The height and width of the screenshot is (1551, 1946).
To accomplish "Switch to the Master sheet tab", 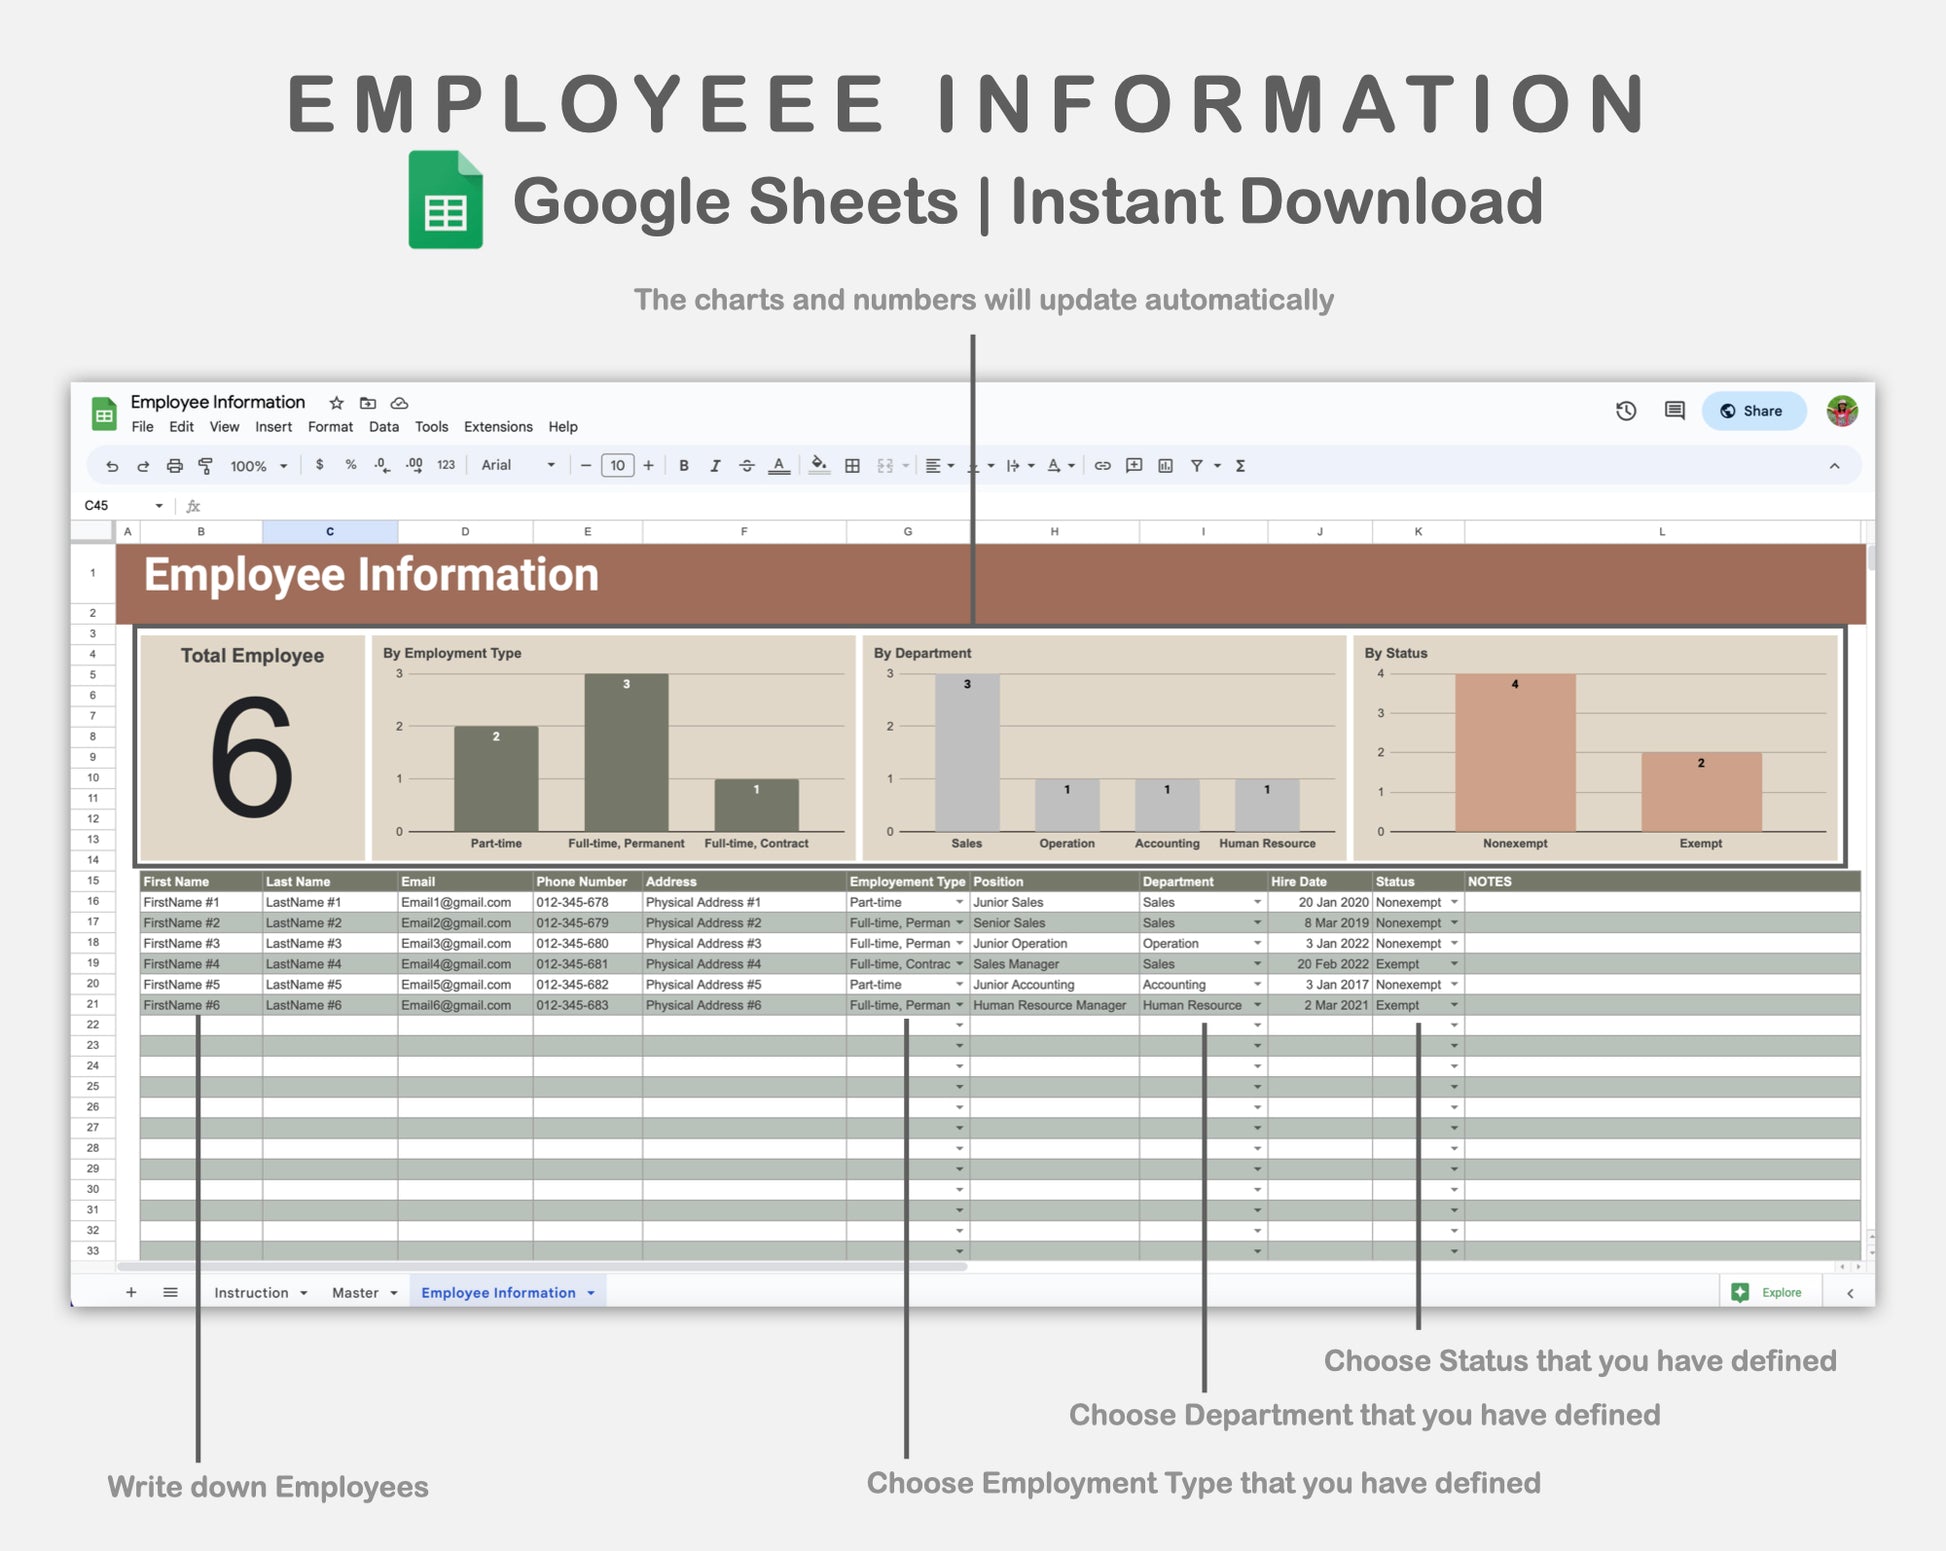I will 355,1293.
